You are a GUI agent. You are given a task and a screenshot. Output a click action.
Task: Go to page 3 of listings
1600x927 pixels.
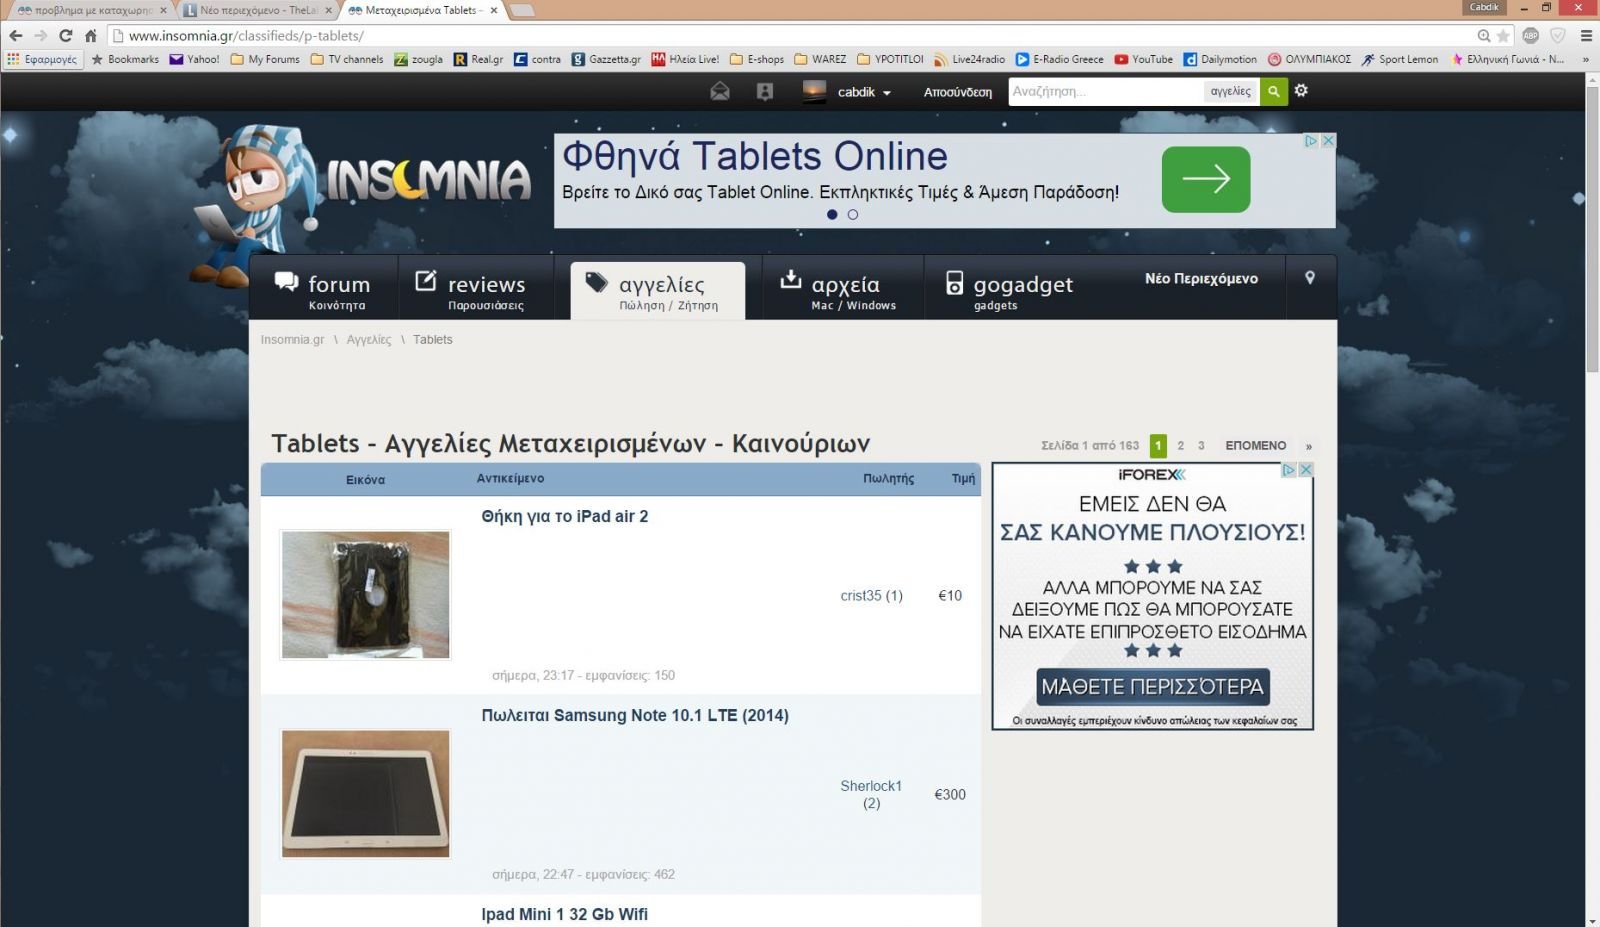pyautogui.click(x=1201, y=446)
